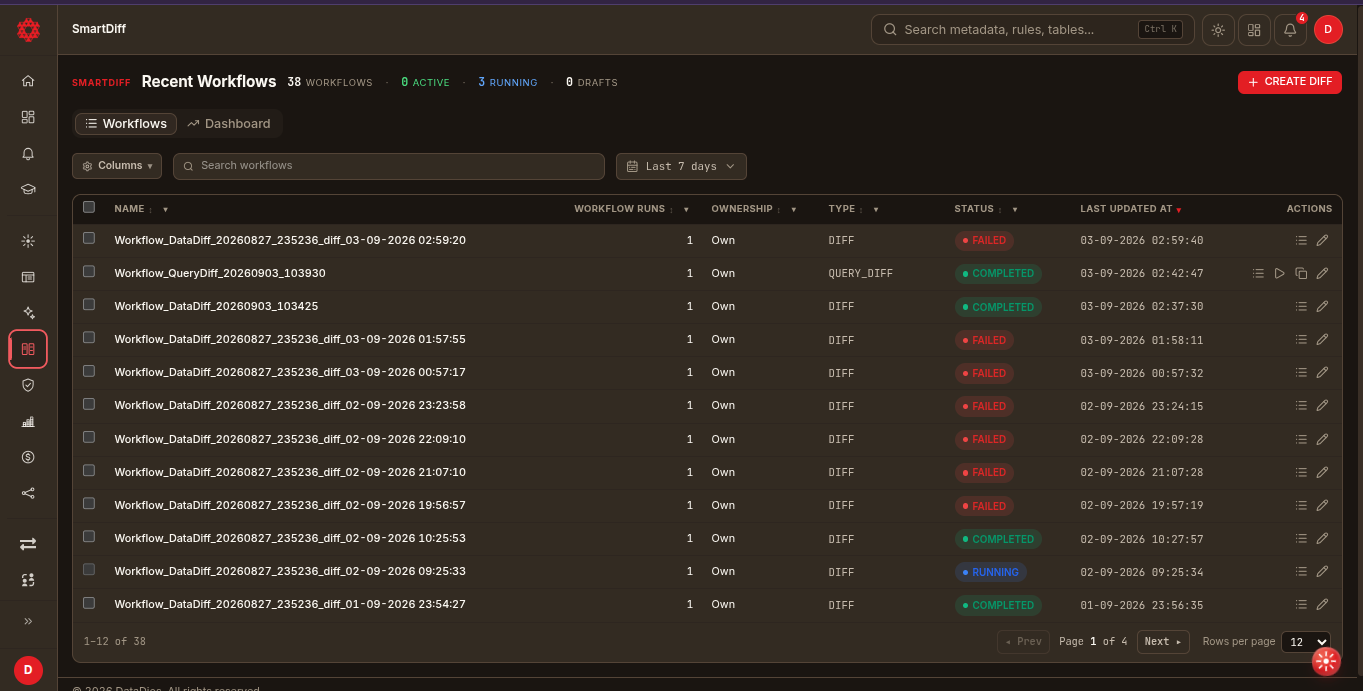The height and width of the screenshot is (691, 1363).
Task: Tick checkbox for workflow diff_02-09-2026 23:23:58
Action: pos(89,403)
